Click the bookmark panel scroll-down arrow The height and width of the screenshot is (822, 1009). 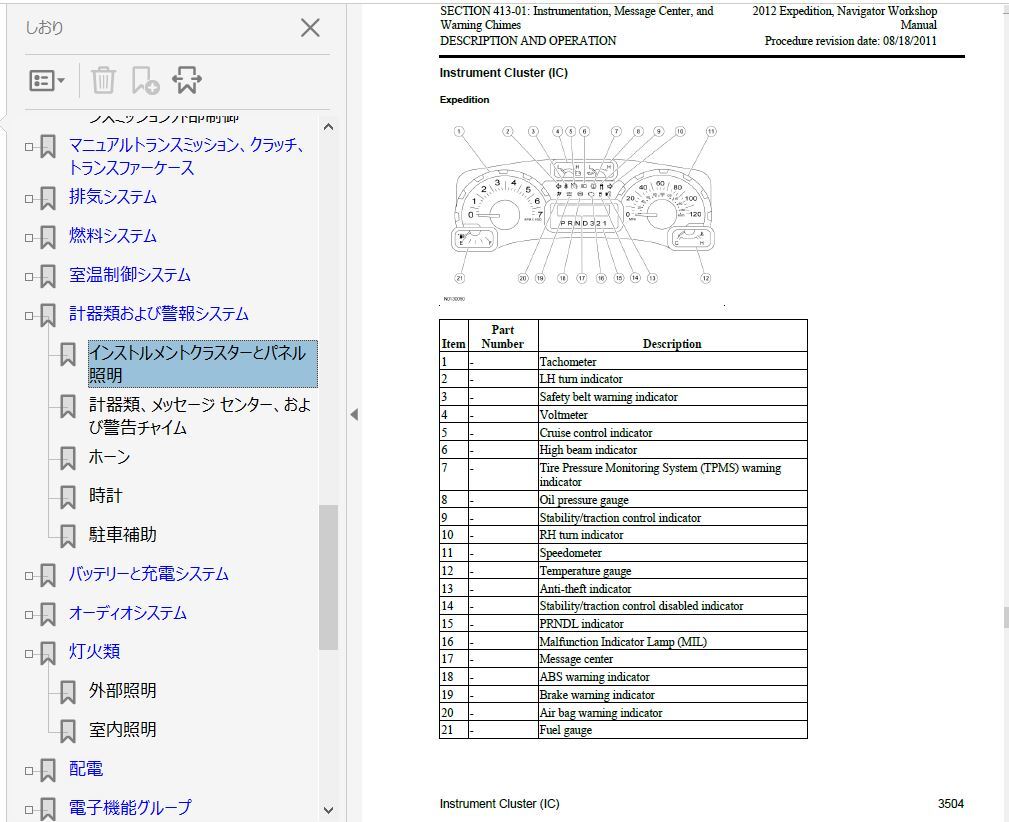click(x=328, y=810)
